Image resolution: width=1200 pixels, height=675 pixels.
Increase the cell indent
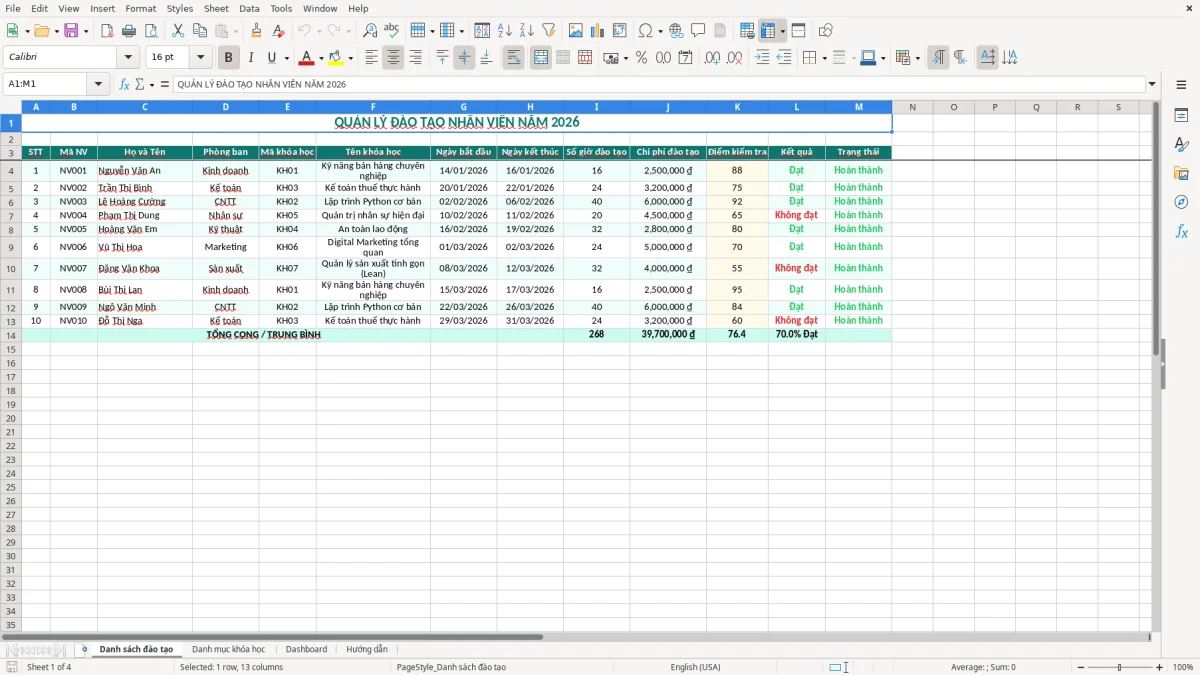click(x=762, y=58)
